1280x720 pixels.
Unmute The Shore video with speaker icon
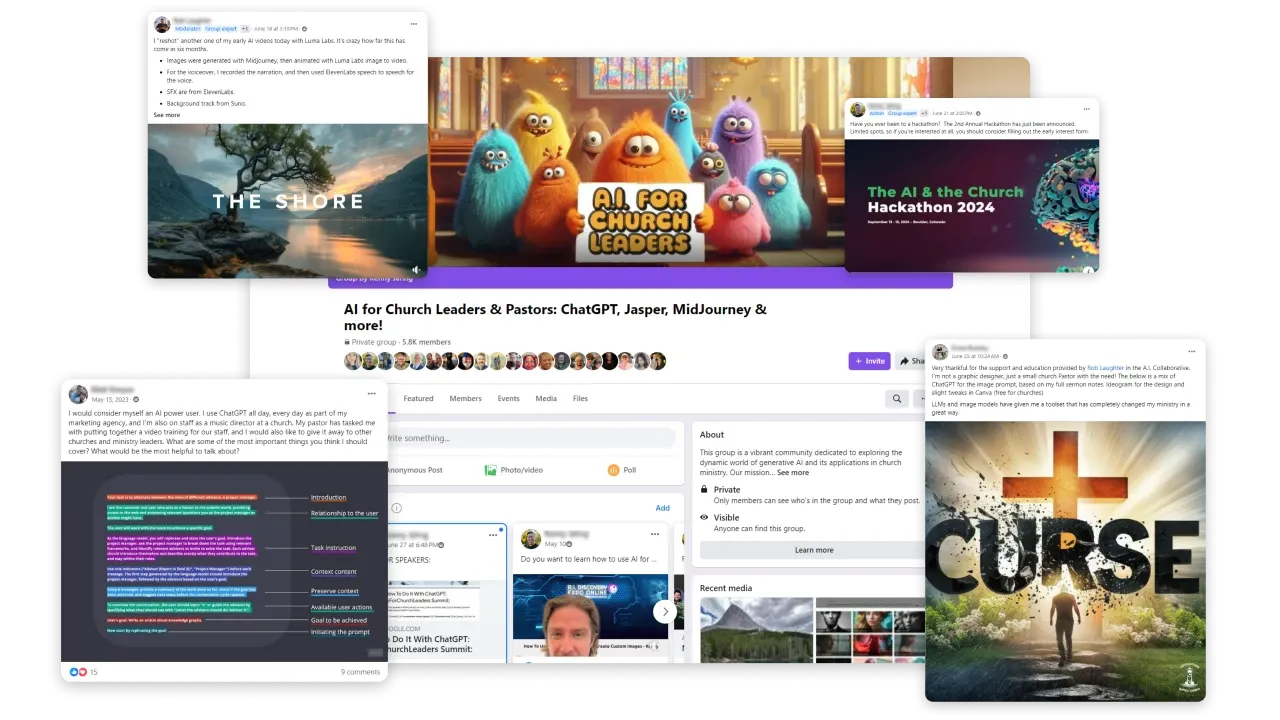pyautogui.click(x=416, y=270)
